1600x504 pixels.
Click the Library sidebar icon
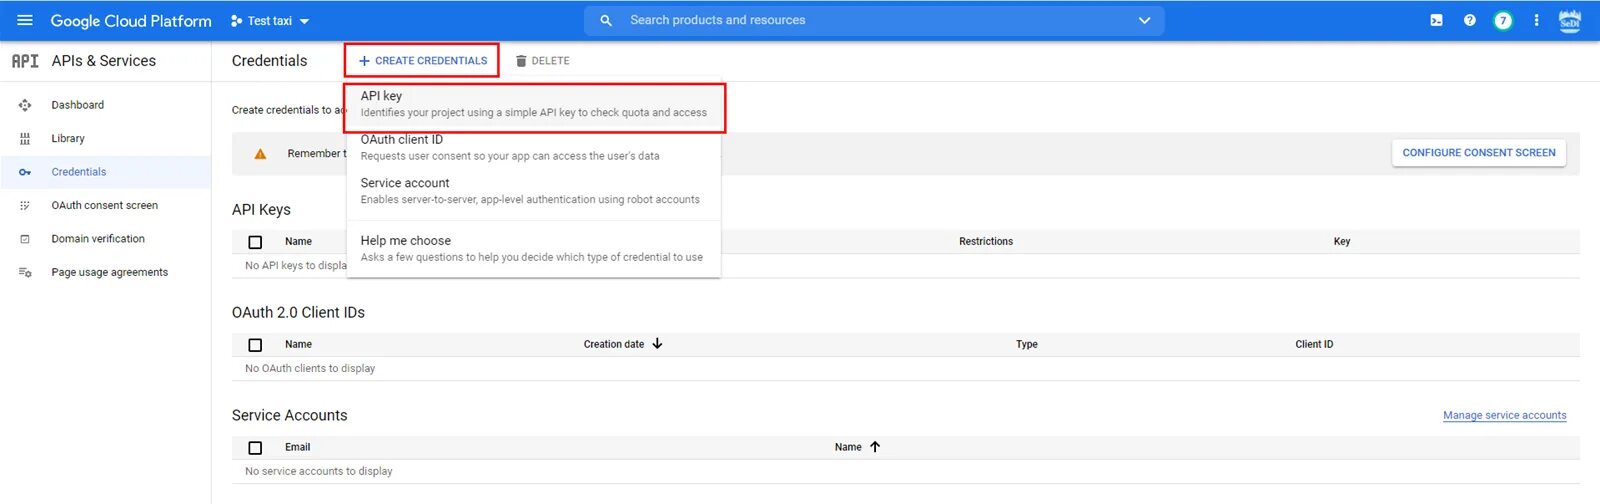(25, 139)
